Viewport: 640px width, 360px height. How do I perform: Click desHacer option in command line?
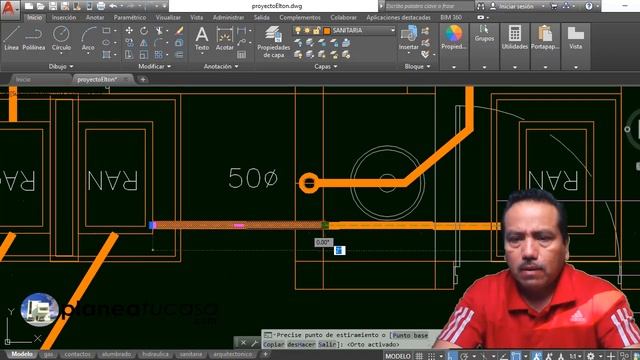301,344
